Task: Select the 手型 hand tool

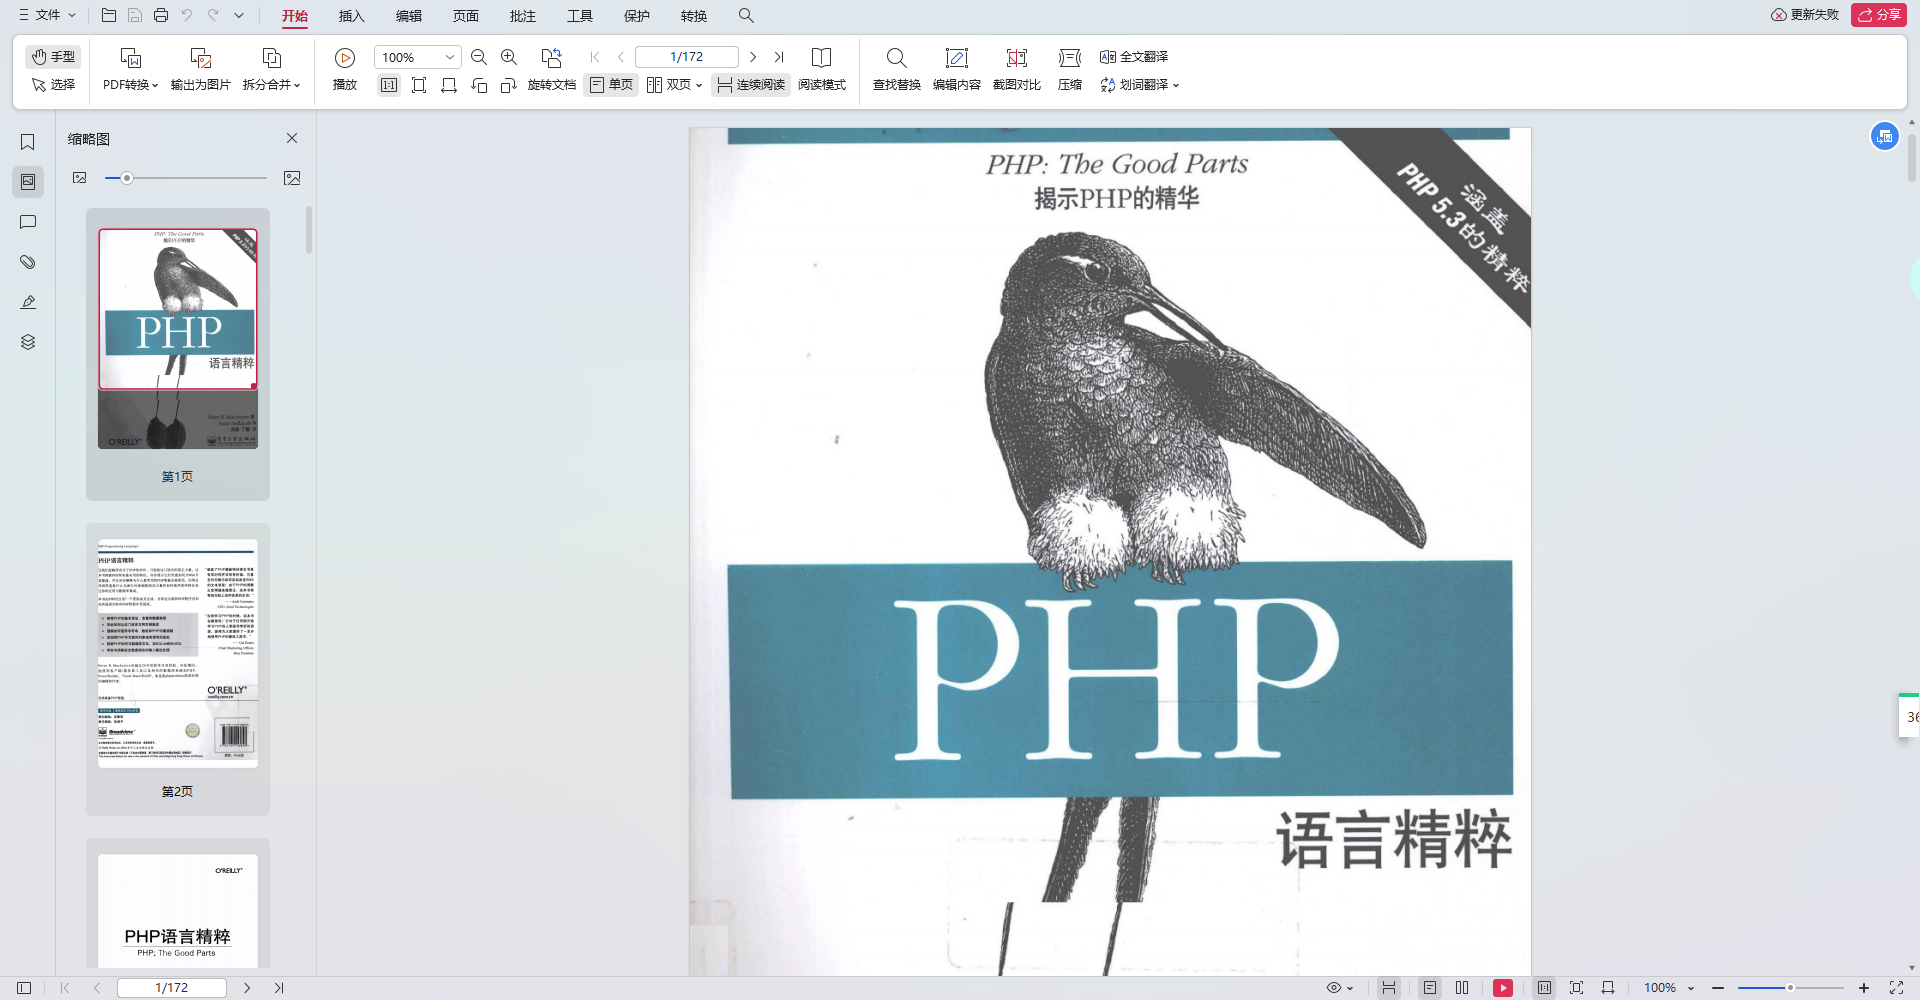Action: (53, 57)
